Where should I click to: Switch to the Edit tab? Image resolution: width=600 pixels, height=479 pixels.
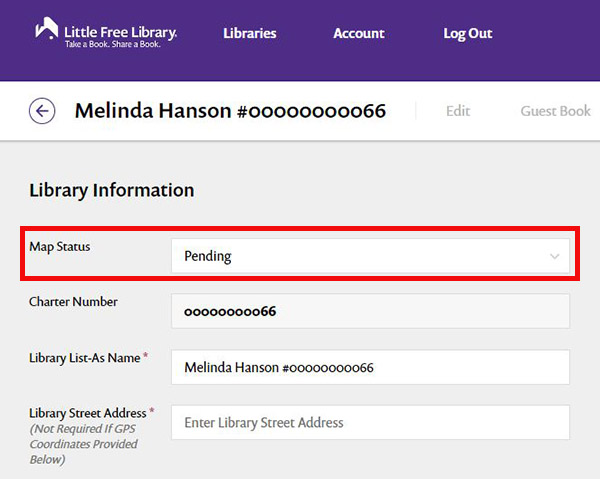tap(458, 111)
